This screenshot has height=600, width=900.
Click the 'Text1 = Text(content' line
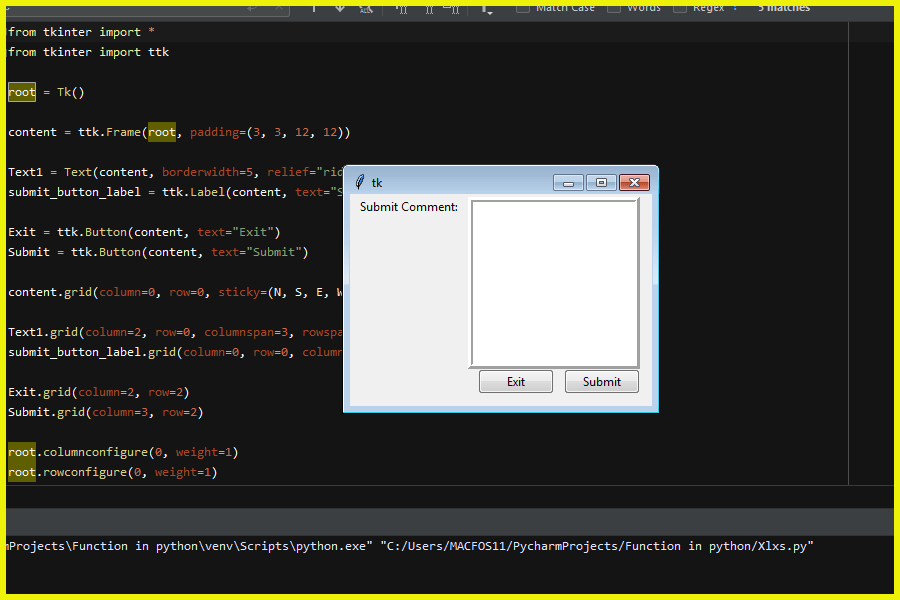pos(175,172)
